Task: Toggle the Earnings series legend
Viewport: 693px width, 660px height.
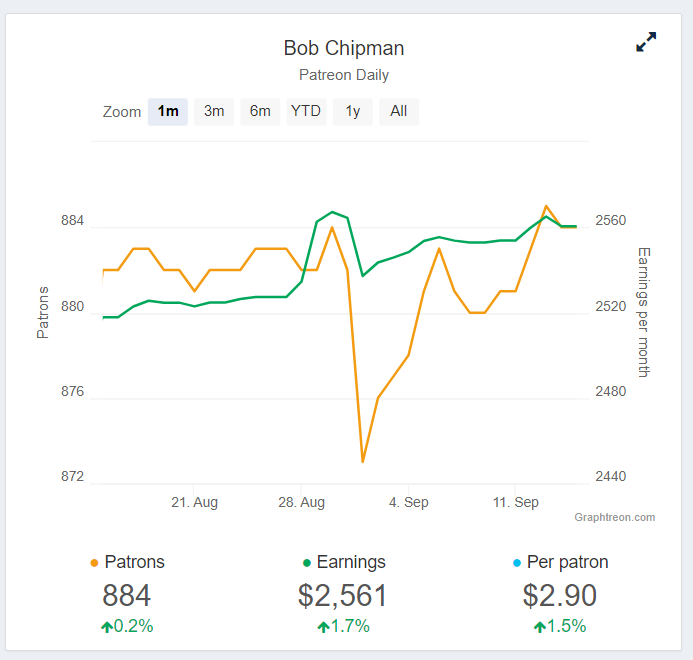Action: pyautogui.click(x=344, y=562)
